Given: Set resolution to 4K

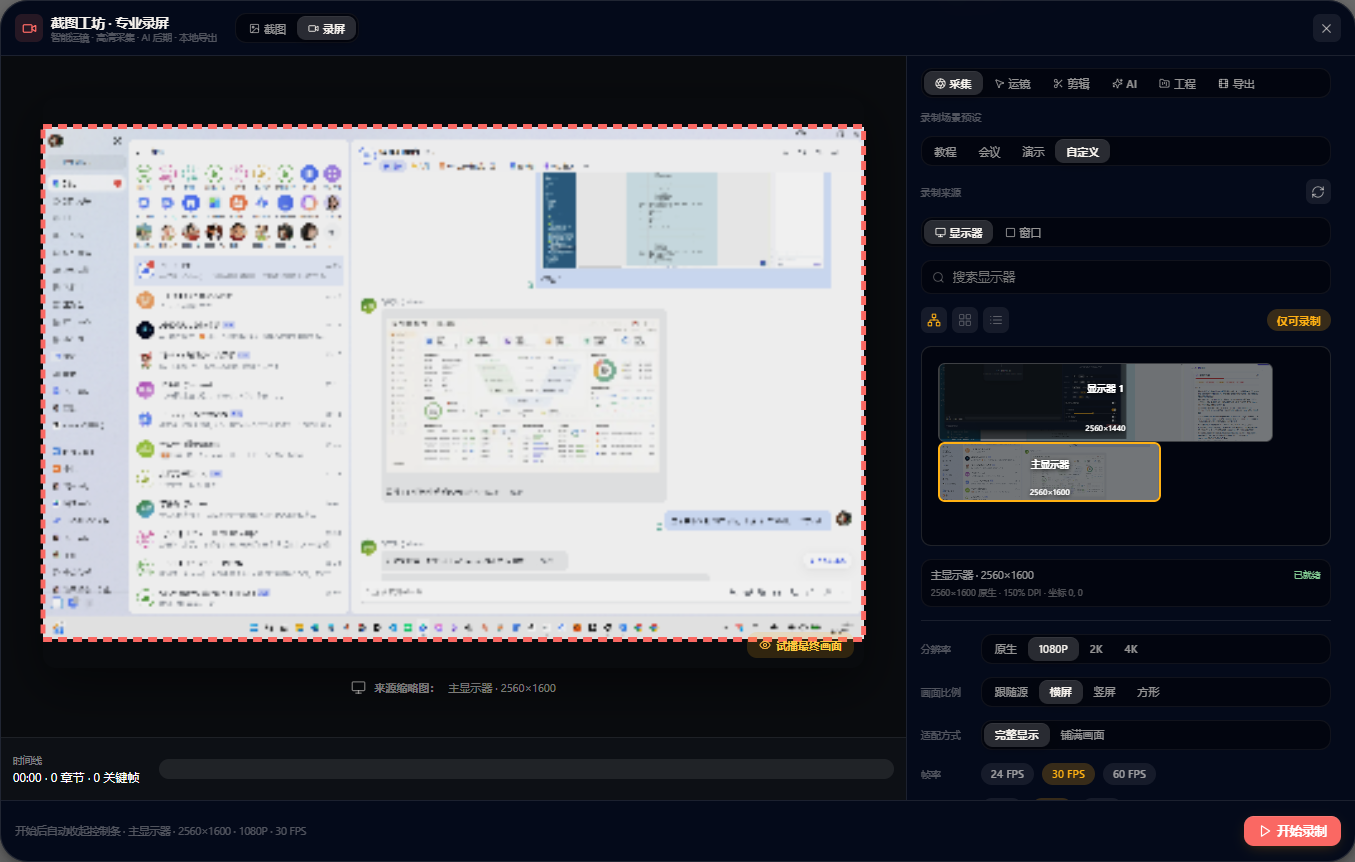Looking at the screenshot, I should [1131, 649].
